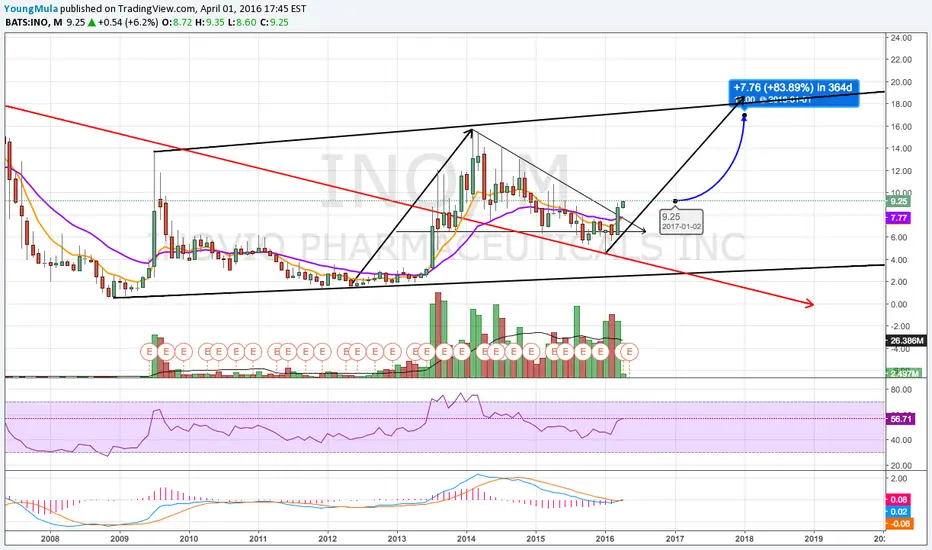Click the purple 7.77 moving average tag
Image resolution: width=932 pixels, height=550 pixels.
[898, 218]
